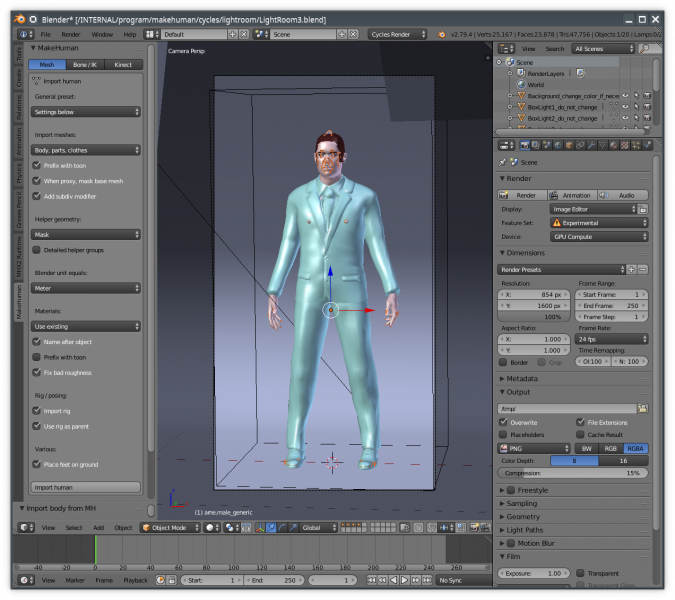Open the Cycles Render engine dropdown
Image resolution: width=675 pixels, height=600 pixels.
pyautogui.click(x=395, y=34)
